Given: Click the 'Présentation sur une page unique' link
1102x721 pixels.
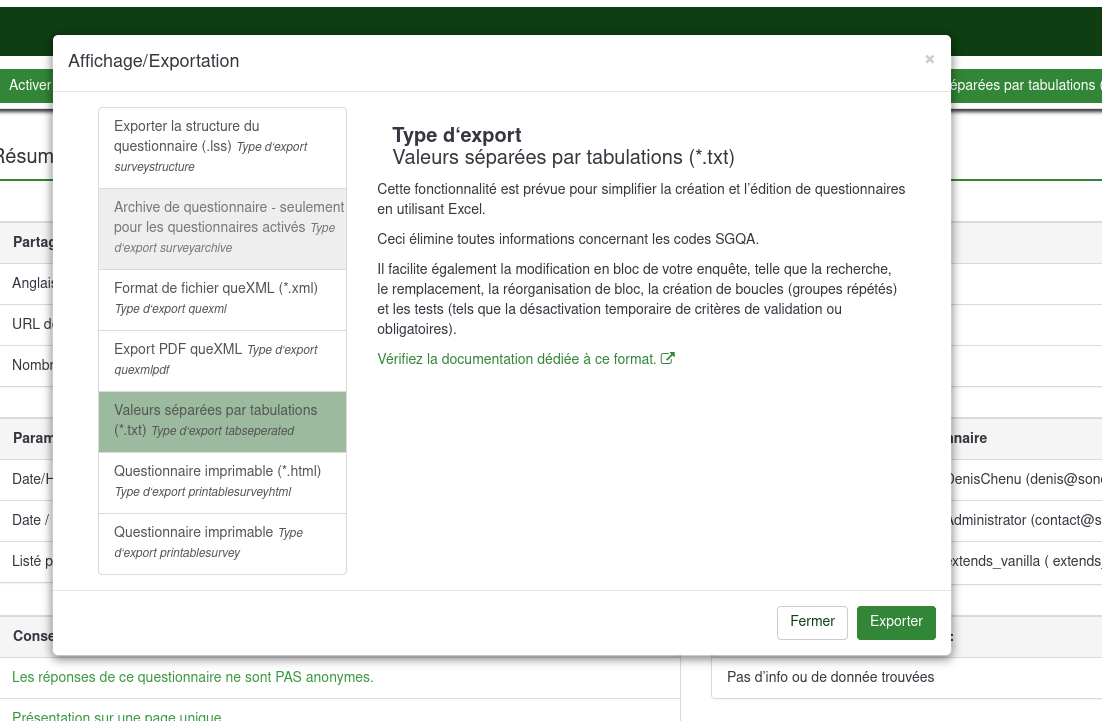Looking at the screenshot, I should pyautogui.click(x=116, y=716).
